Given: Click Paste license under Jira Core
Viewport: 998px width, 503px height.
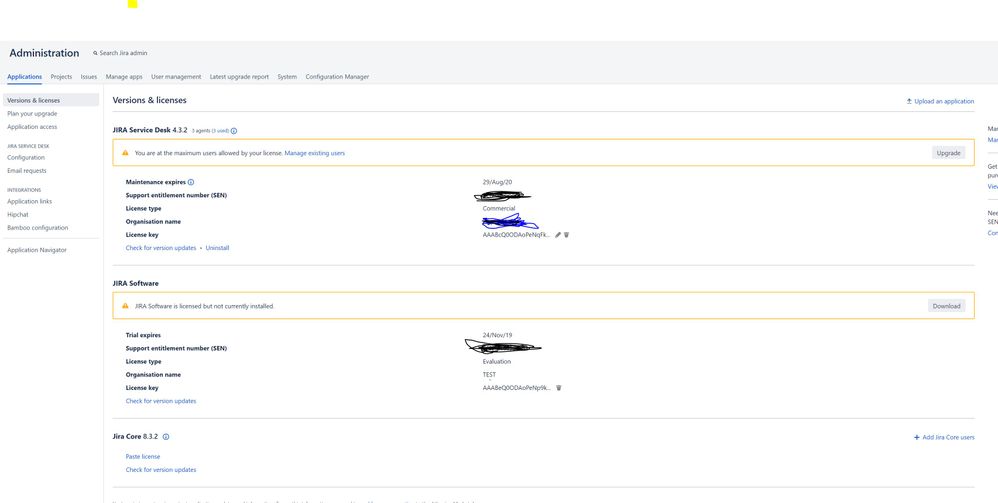Looking at the screenshot, I should point(143,457).
